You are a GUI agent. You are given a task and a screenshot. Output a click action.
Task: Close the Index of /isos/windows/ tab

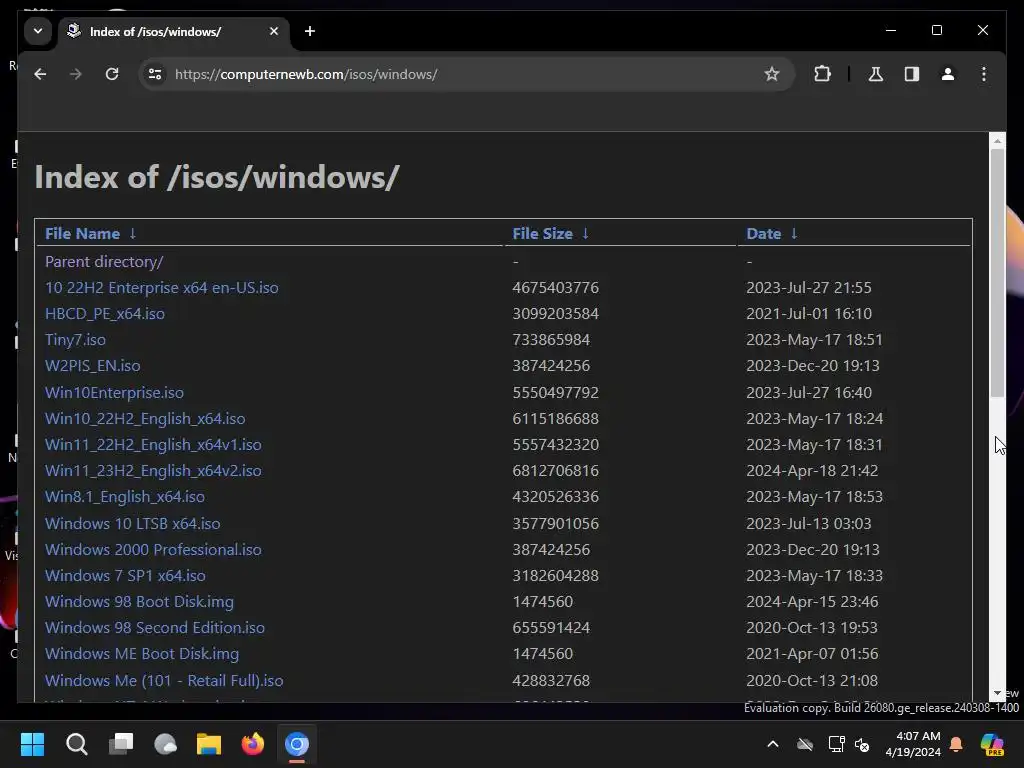[x=274, y=31]
